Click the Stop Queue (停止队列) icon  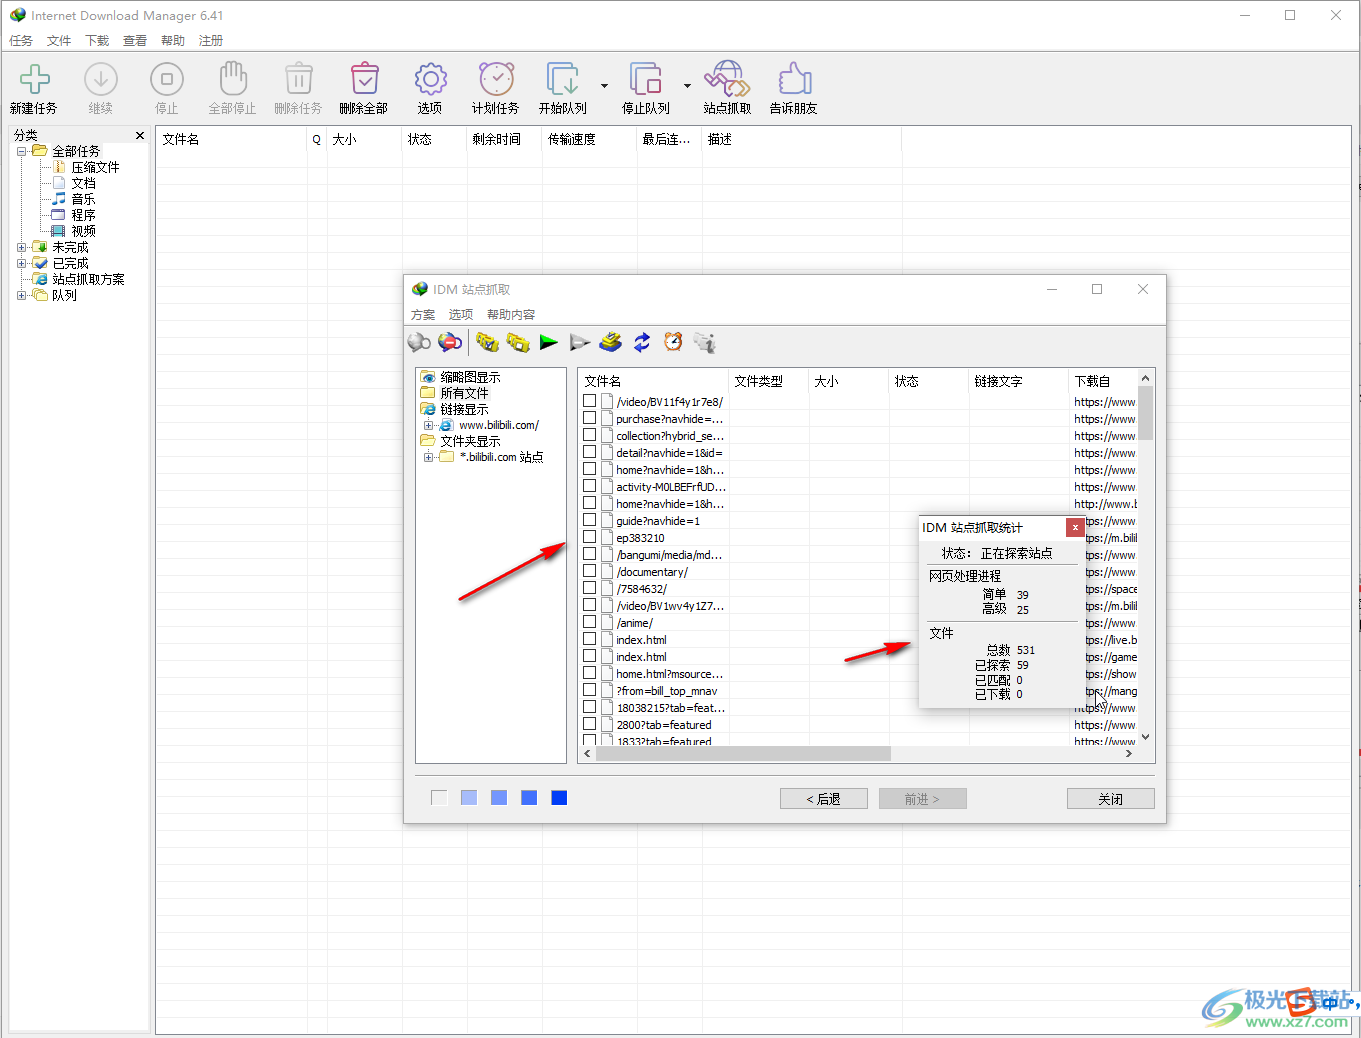click(646, 79)
